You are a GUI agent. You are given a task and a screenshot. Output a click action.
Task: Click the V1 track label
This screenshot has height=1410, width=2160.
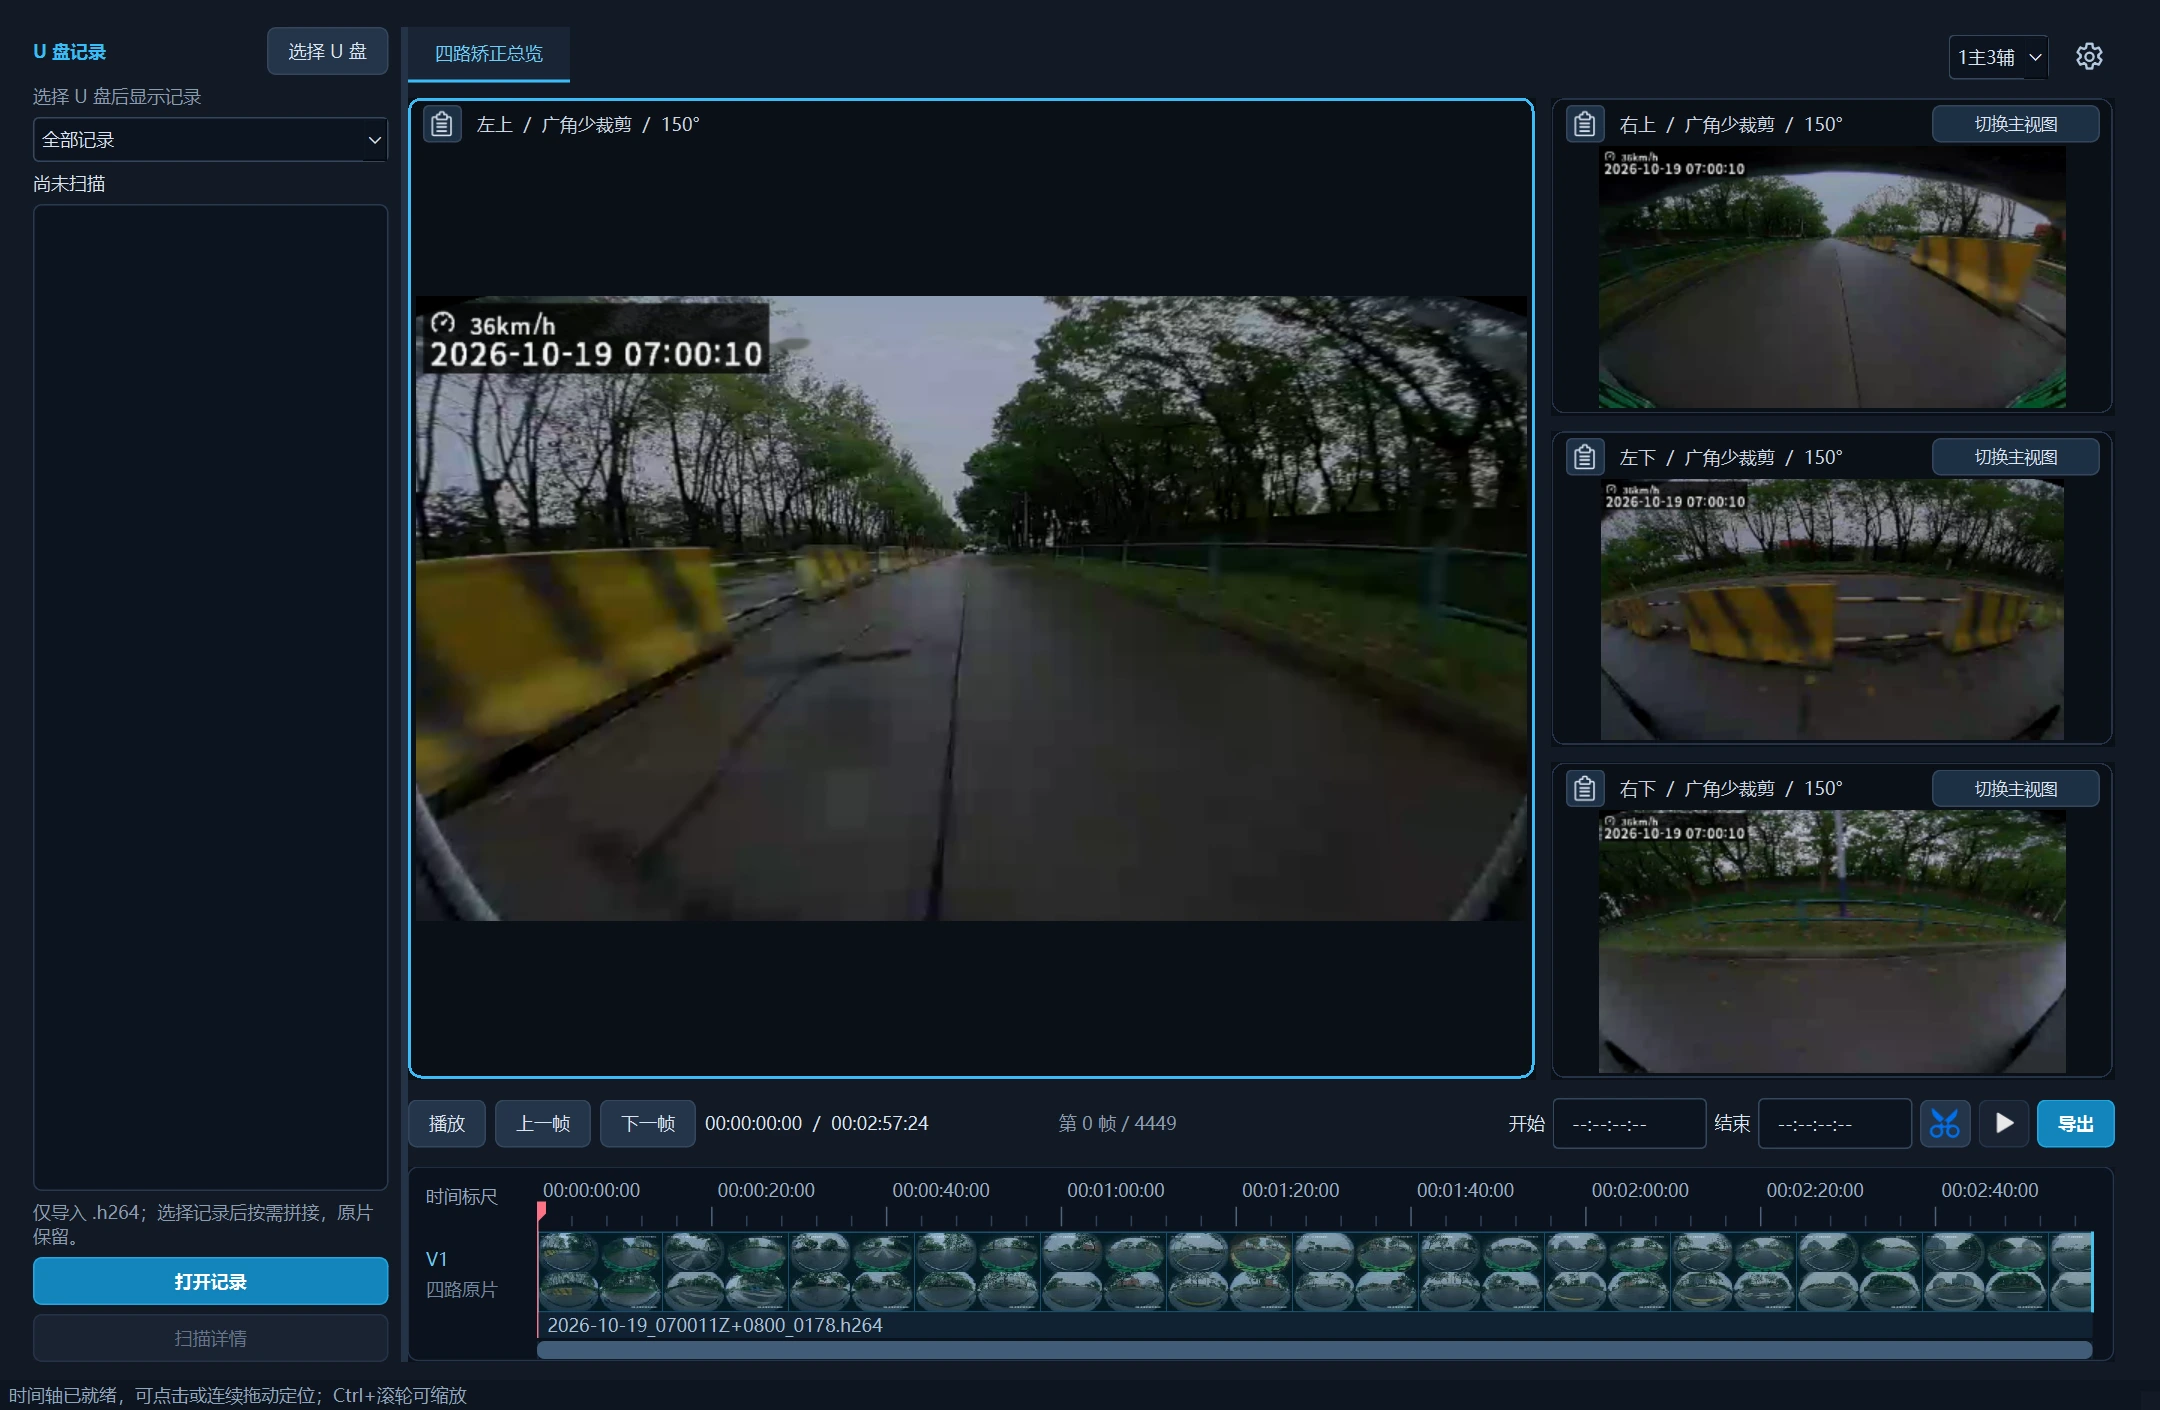[x=437, y=1259]
